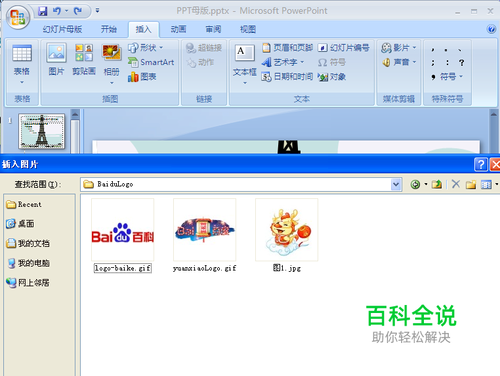
Task: Open the views menu icon in dialog
Action: click(x=486, y=184)
